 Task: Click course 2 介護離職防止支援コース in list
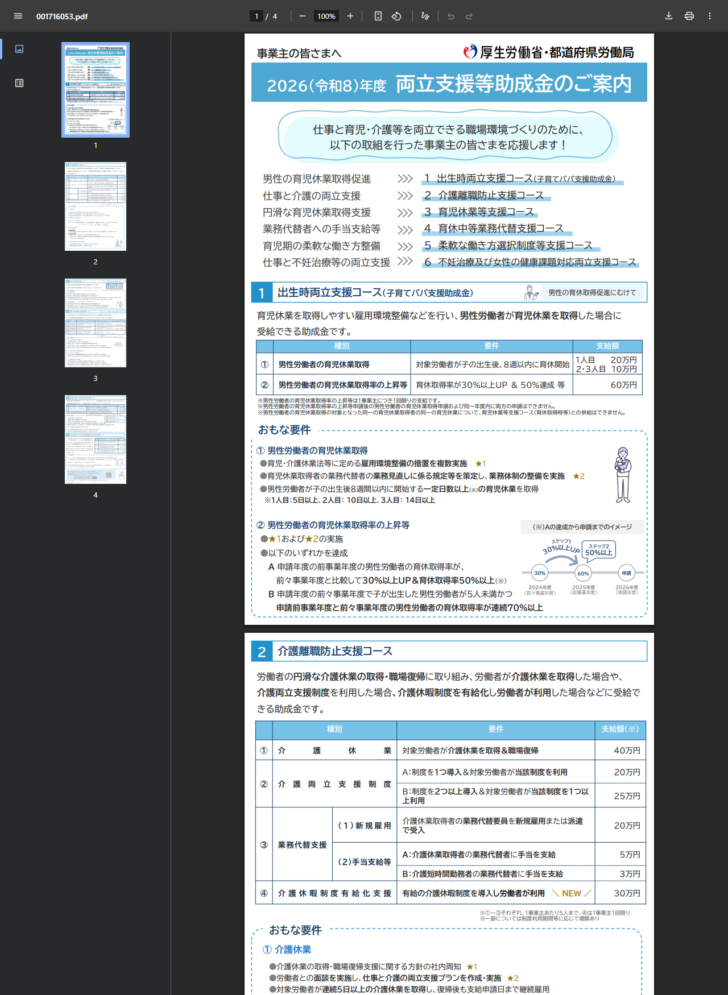pos(484,195)
